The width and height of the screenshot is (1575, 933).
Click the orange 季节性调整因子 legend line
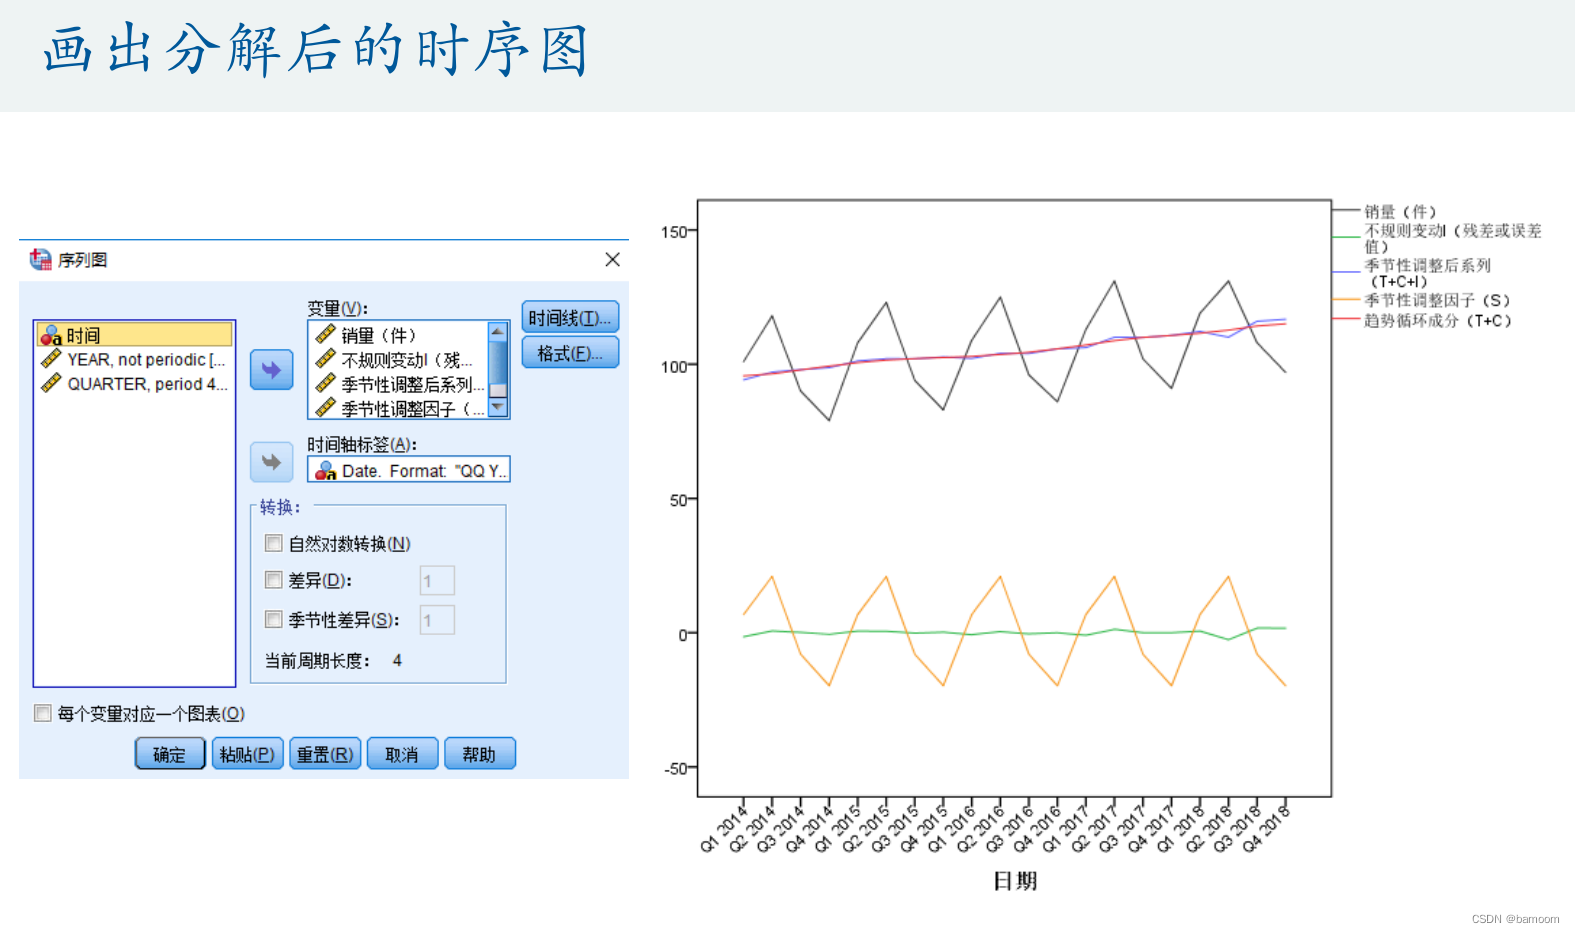[x=1347, y=299]
